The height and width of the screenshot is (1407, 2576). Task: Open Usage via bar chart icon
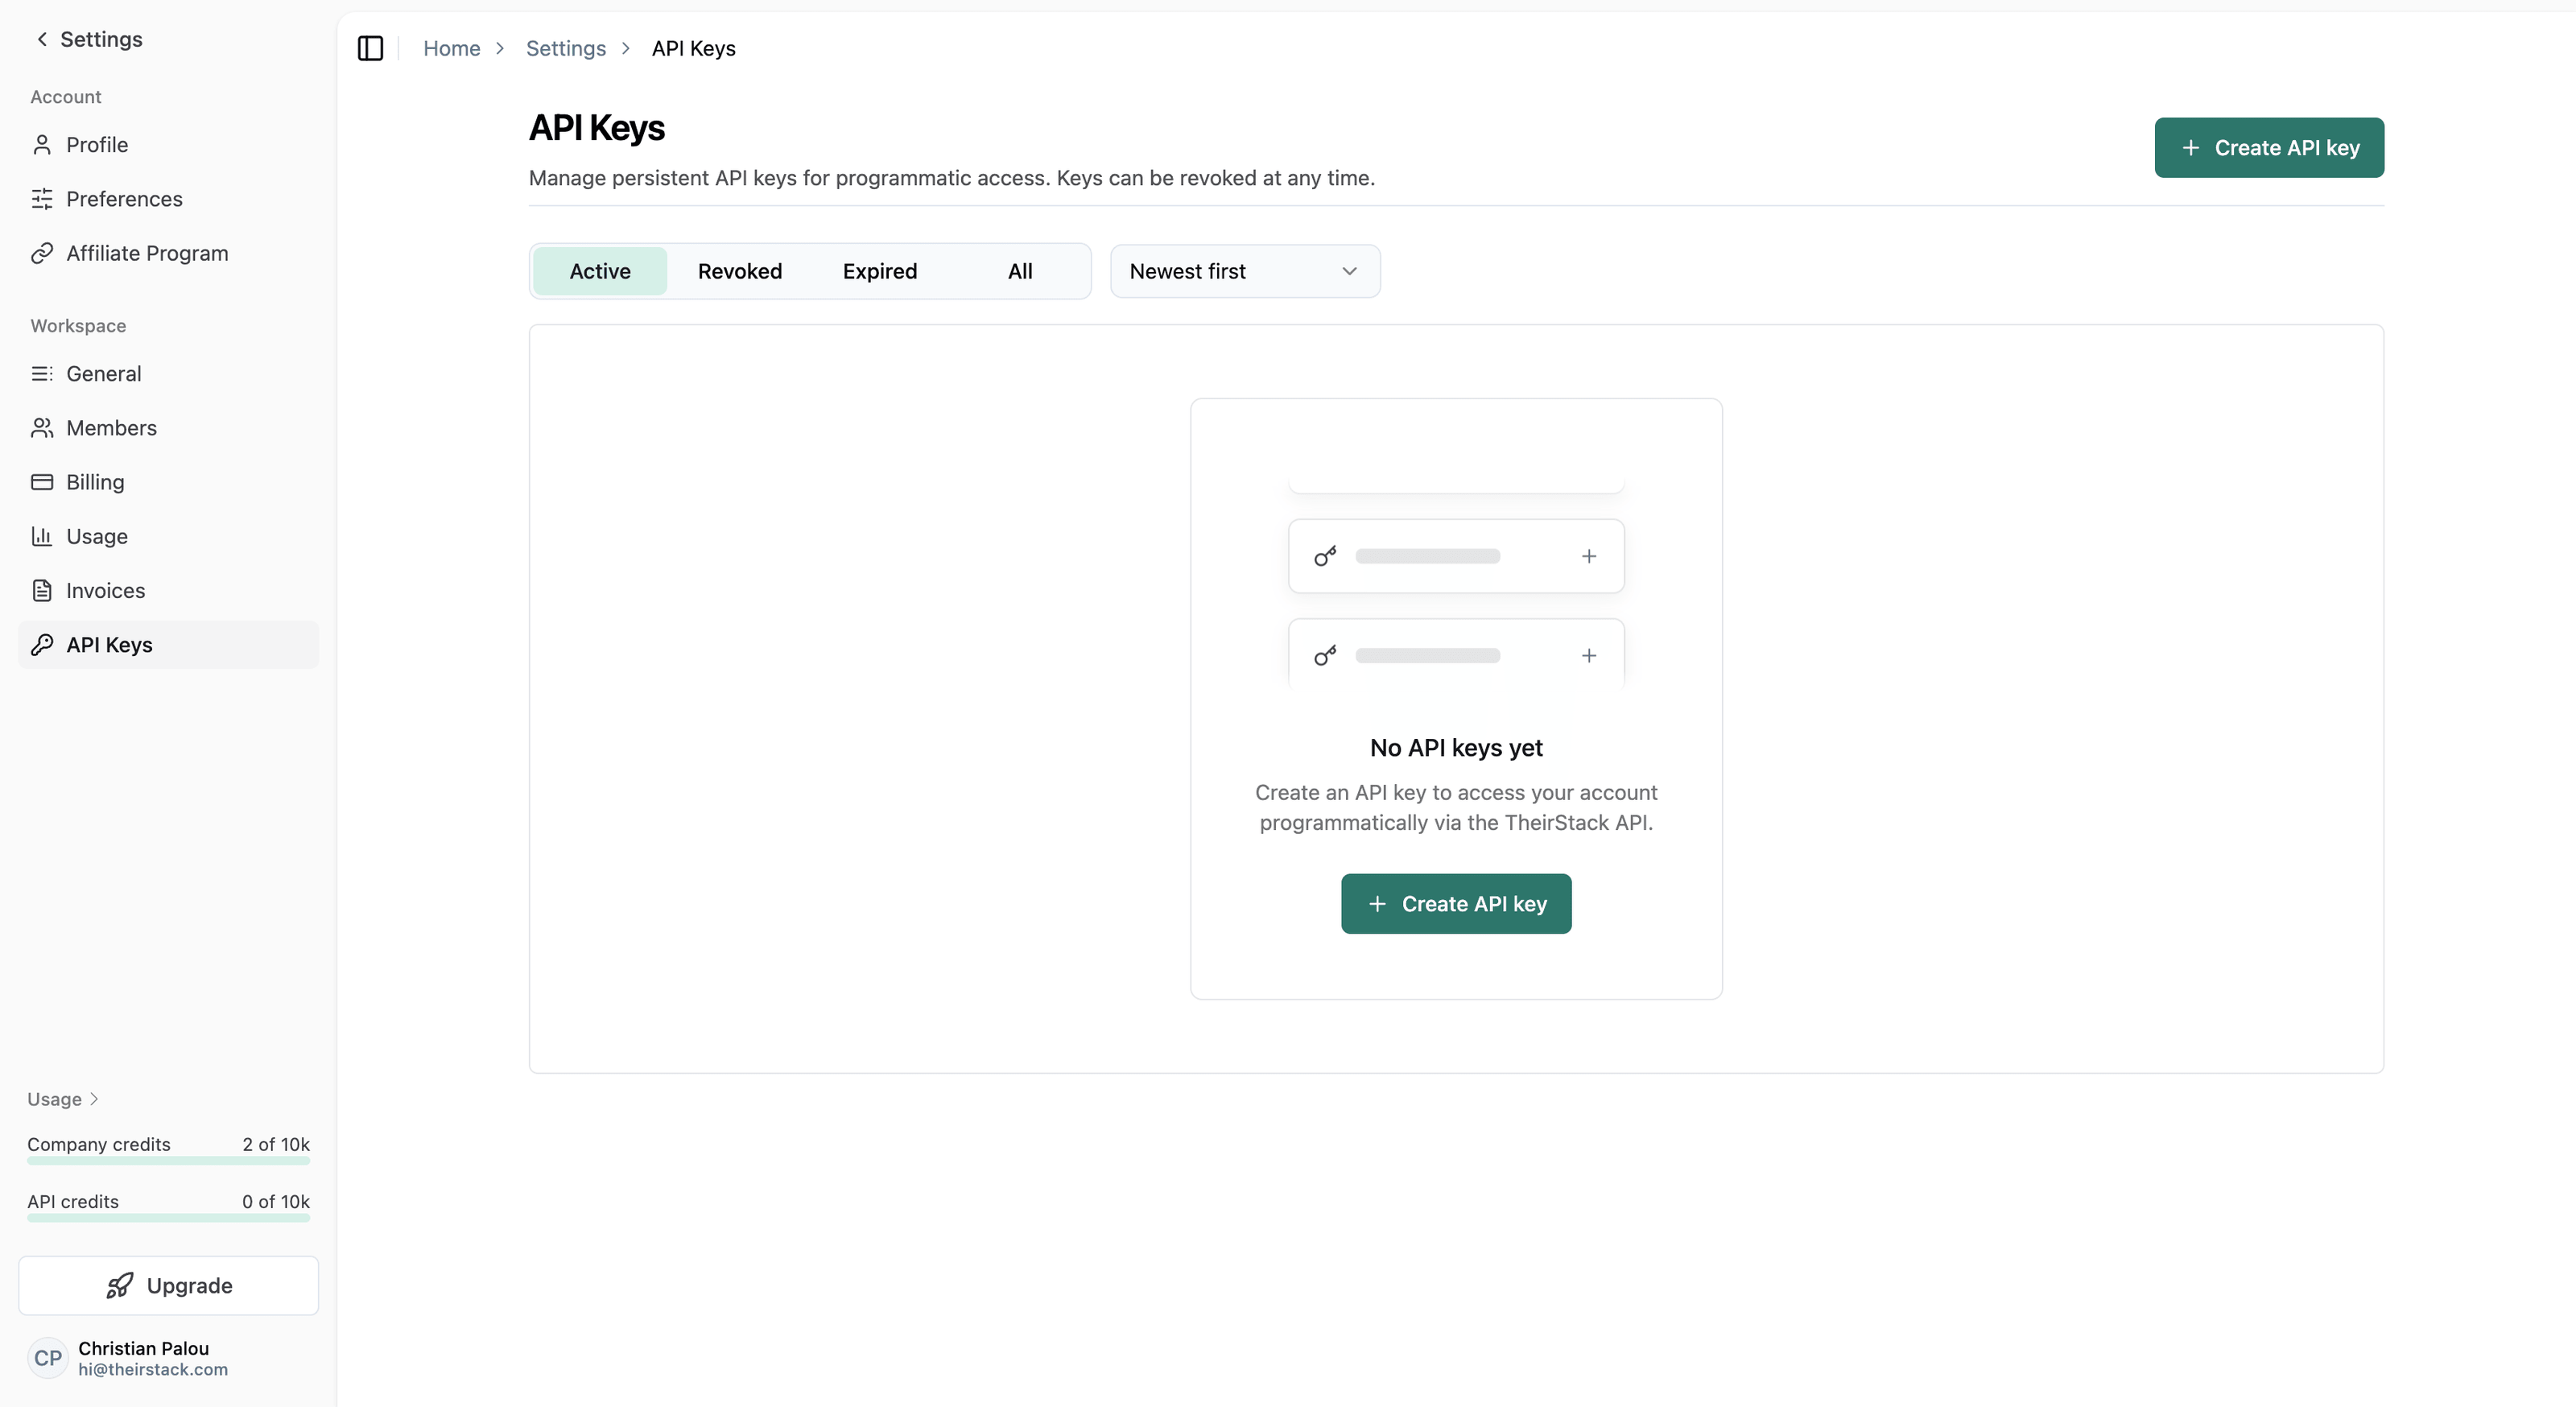[x=42, y=536]
